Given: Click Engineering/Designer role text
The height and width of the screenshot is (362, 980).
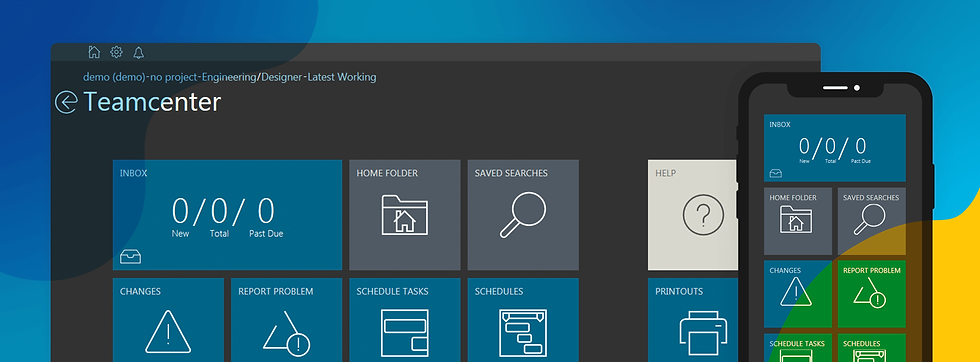Looking at the screenshot, I should [x=252, y=78].
